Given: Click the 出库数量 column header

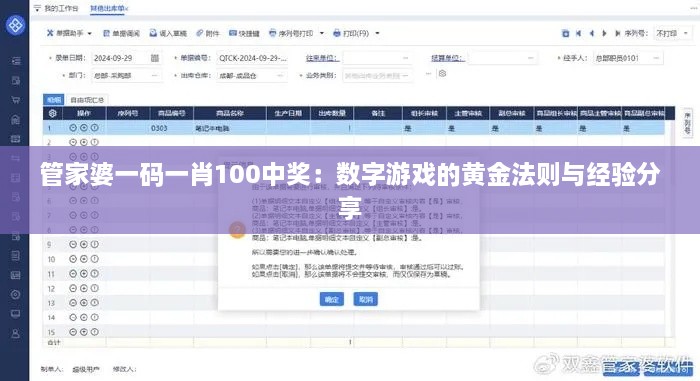Looking at the screenshot, I should click(x=332, y=113).
